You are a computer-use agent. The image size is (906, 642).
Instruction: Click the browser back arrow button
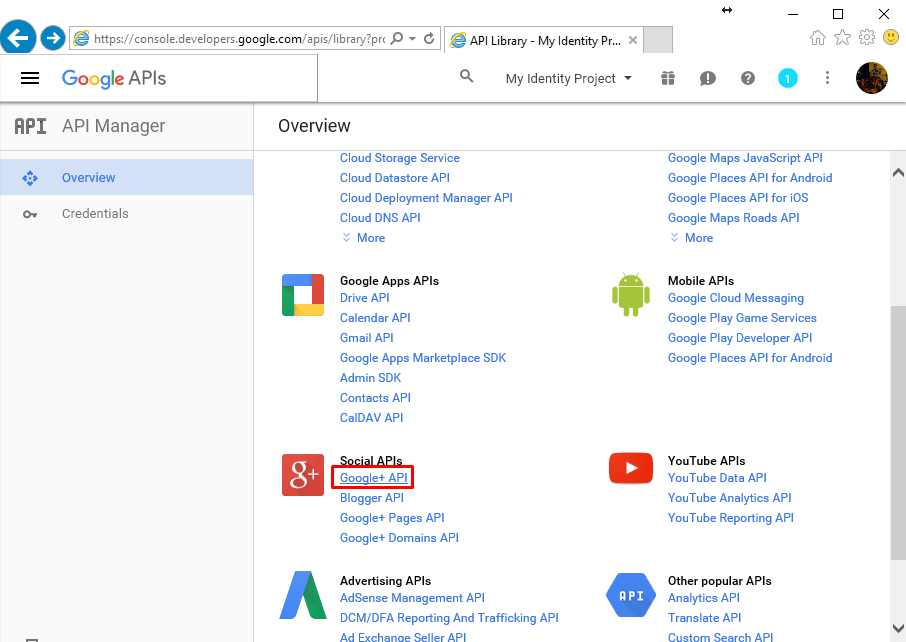pyautogui.click(x=19, y=38)
